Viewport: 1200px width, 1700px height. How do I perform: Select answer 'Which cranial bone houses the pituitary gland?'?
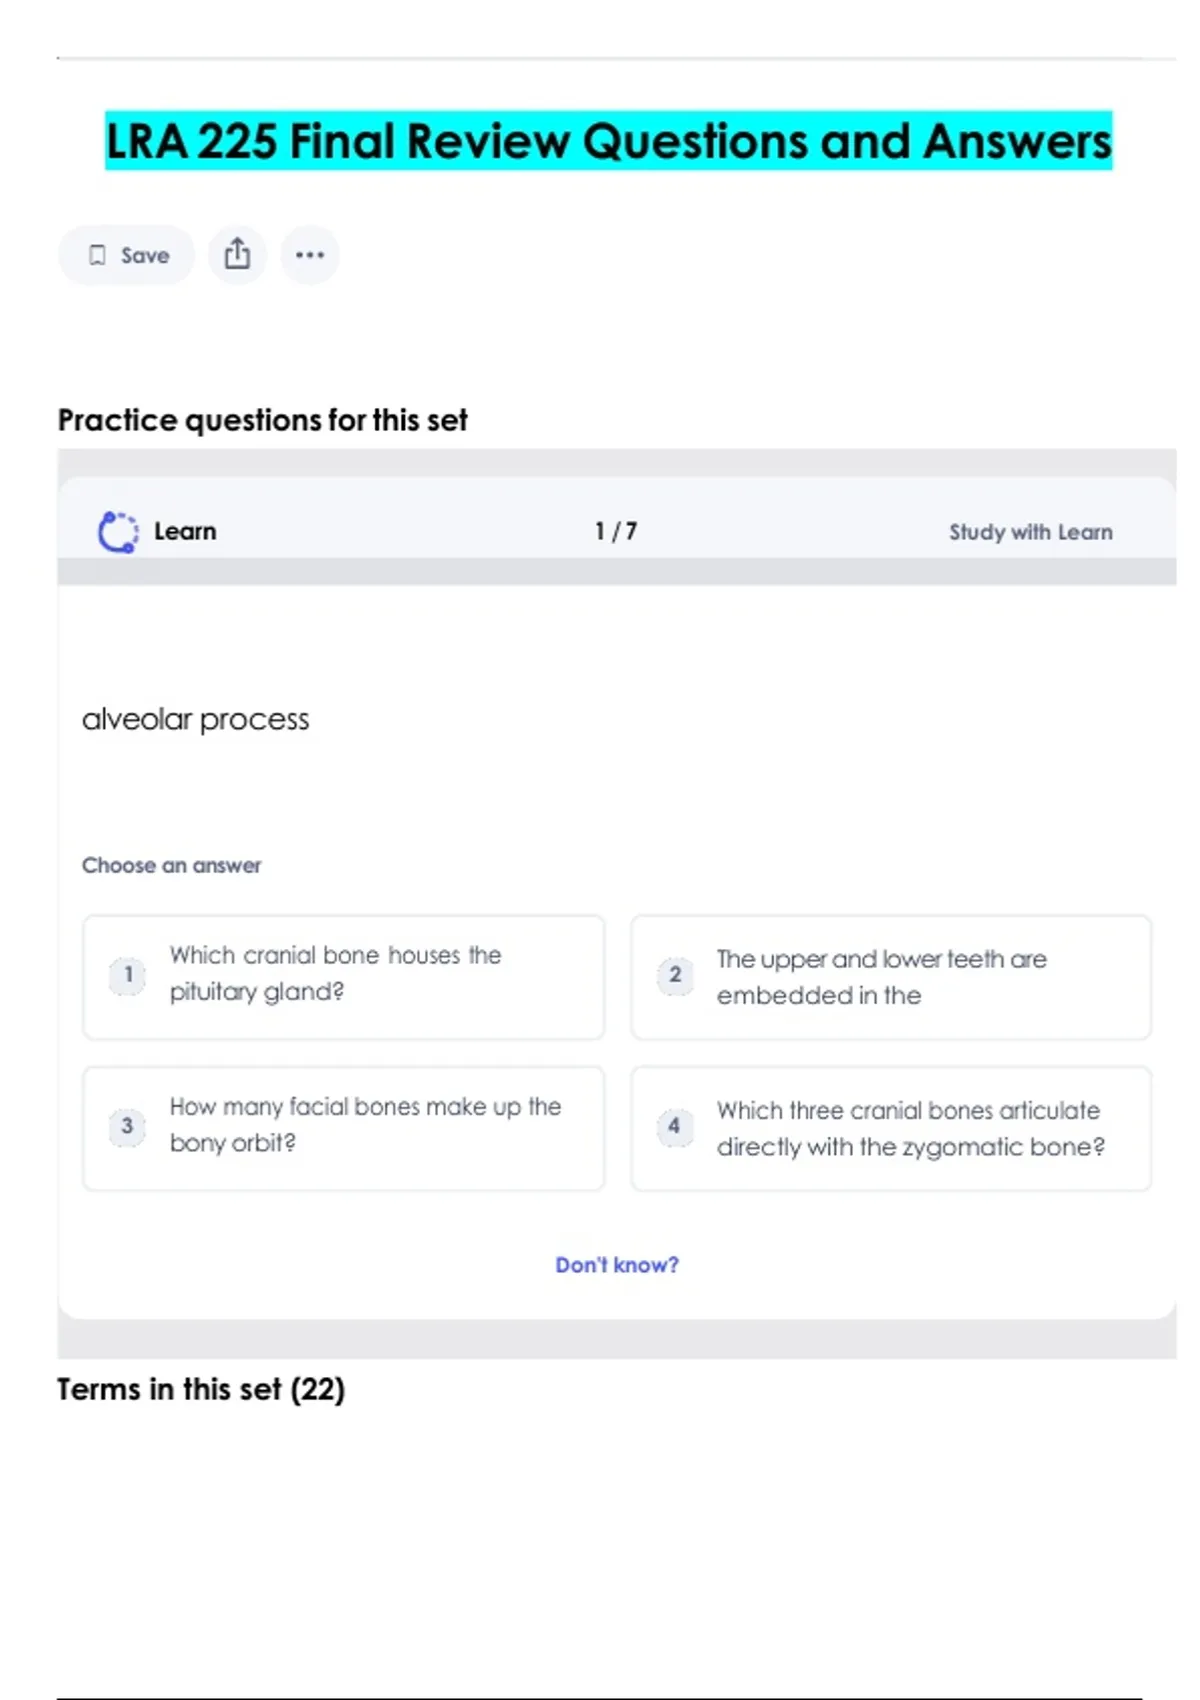tap(335, 973)
